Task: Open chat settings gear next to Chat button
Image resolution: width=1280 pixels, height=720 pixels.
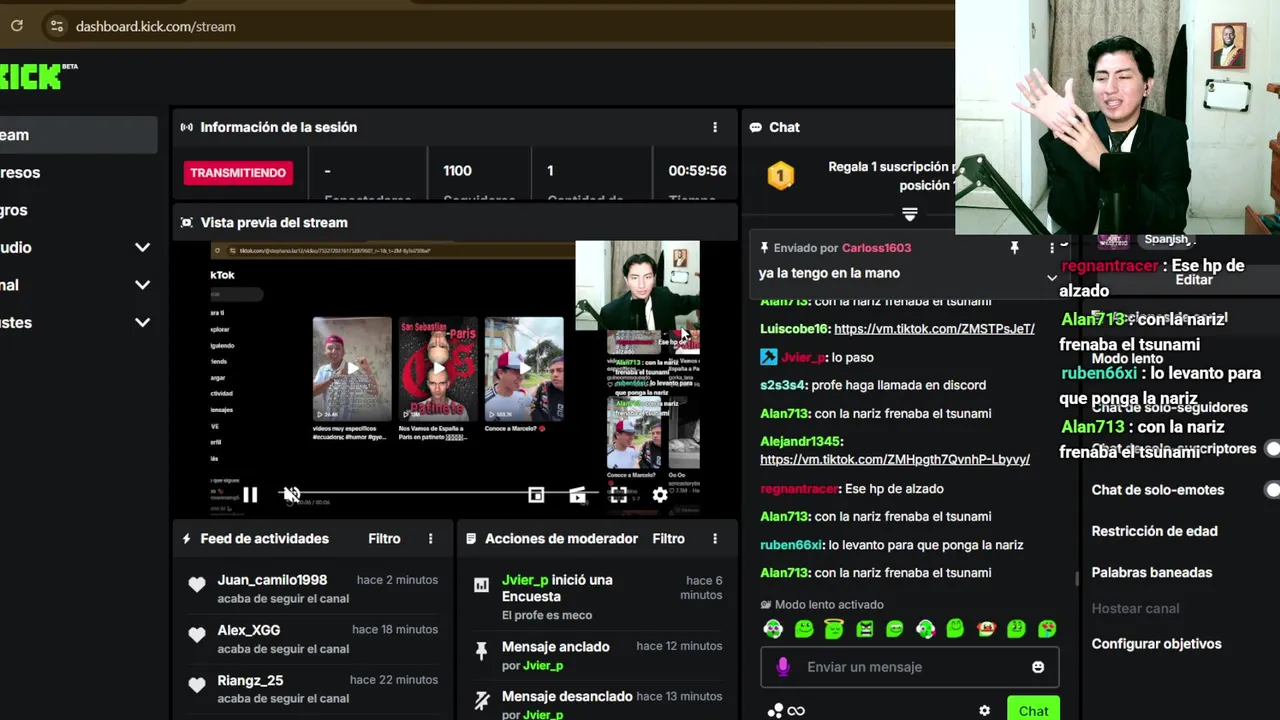Action: coord(984,711)
